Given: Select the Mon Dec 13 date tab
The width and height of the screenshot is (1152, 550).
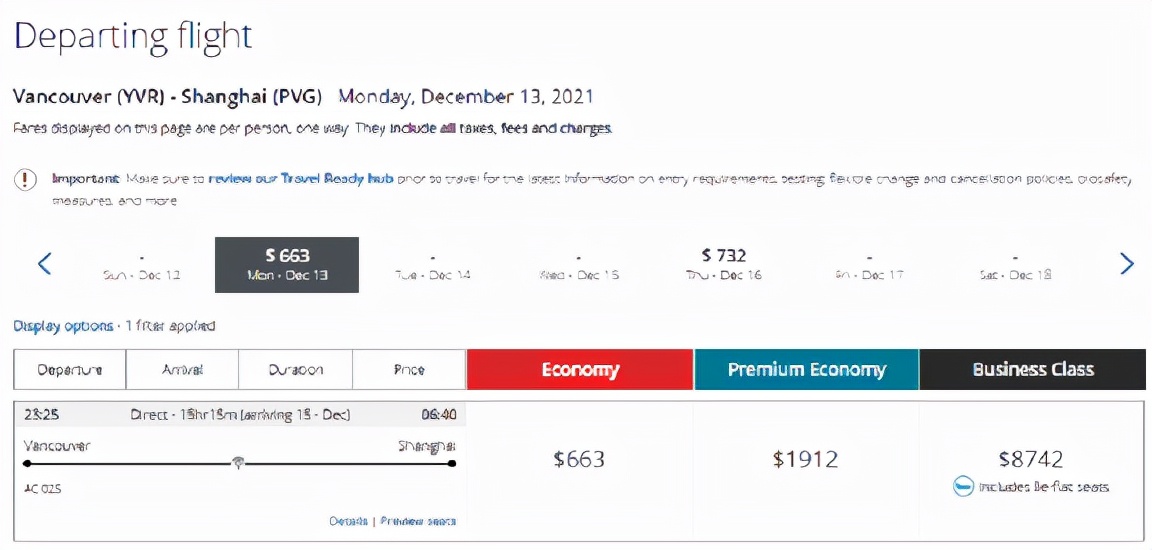Looking at the screenshot, I should click(x=287, y=265).
